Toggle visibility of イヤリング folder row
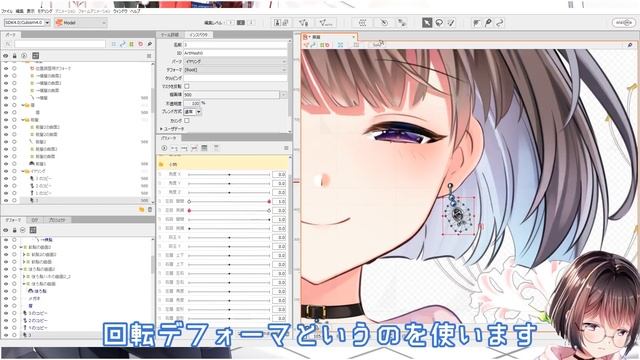This screenshot has width=640, height=360. pos(6,171)
